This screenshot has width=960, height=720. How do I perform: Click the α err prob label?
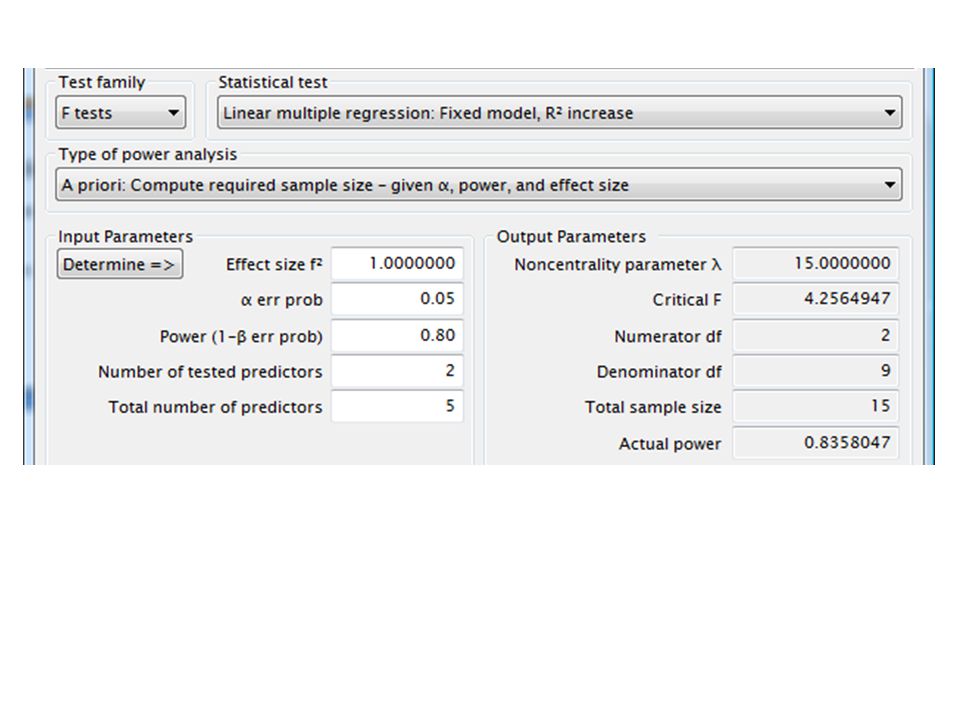[x=282, y=300]
